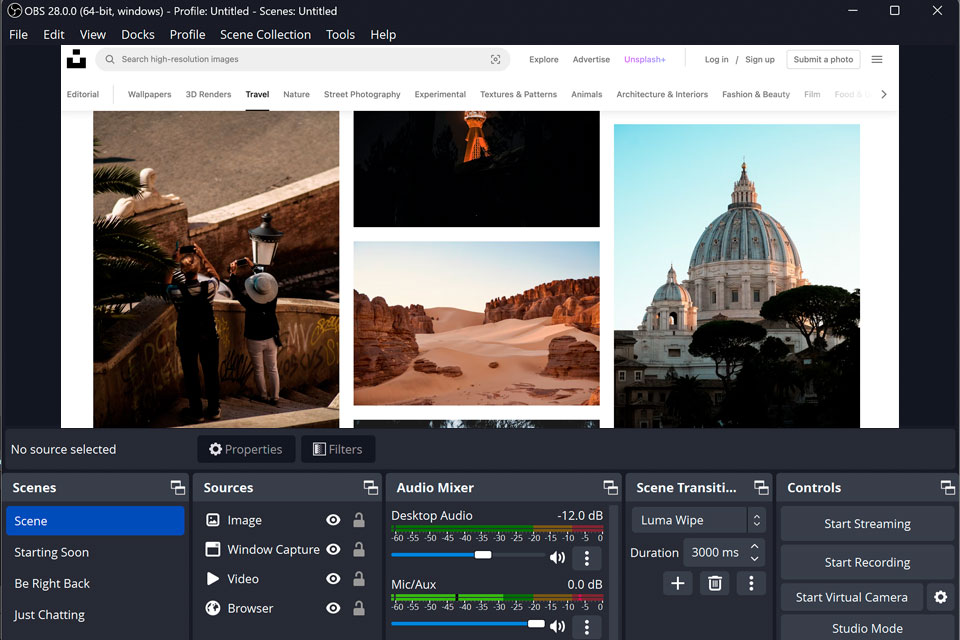Click Start Recording button
960x640 pixels.
point(867,562)
